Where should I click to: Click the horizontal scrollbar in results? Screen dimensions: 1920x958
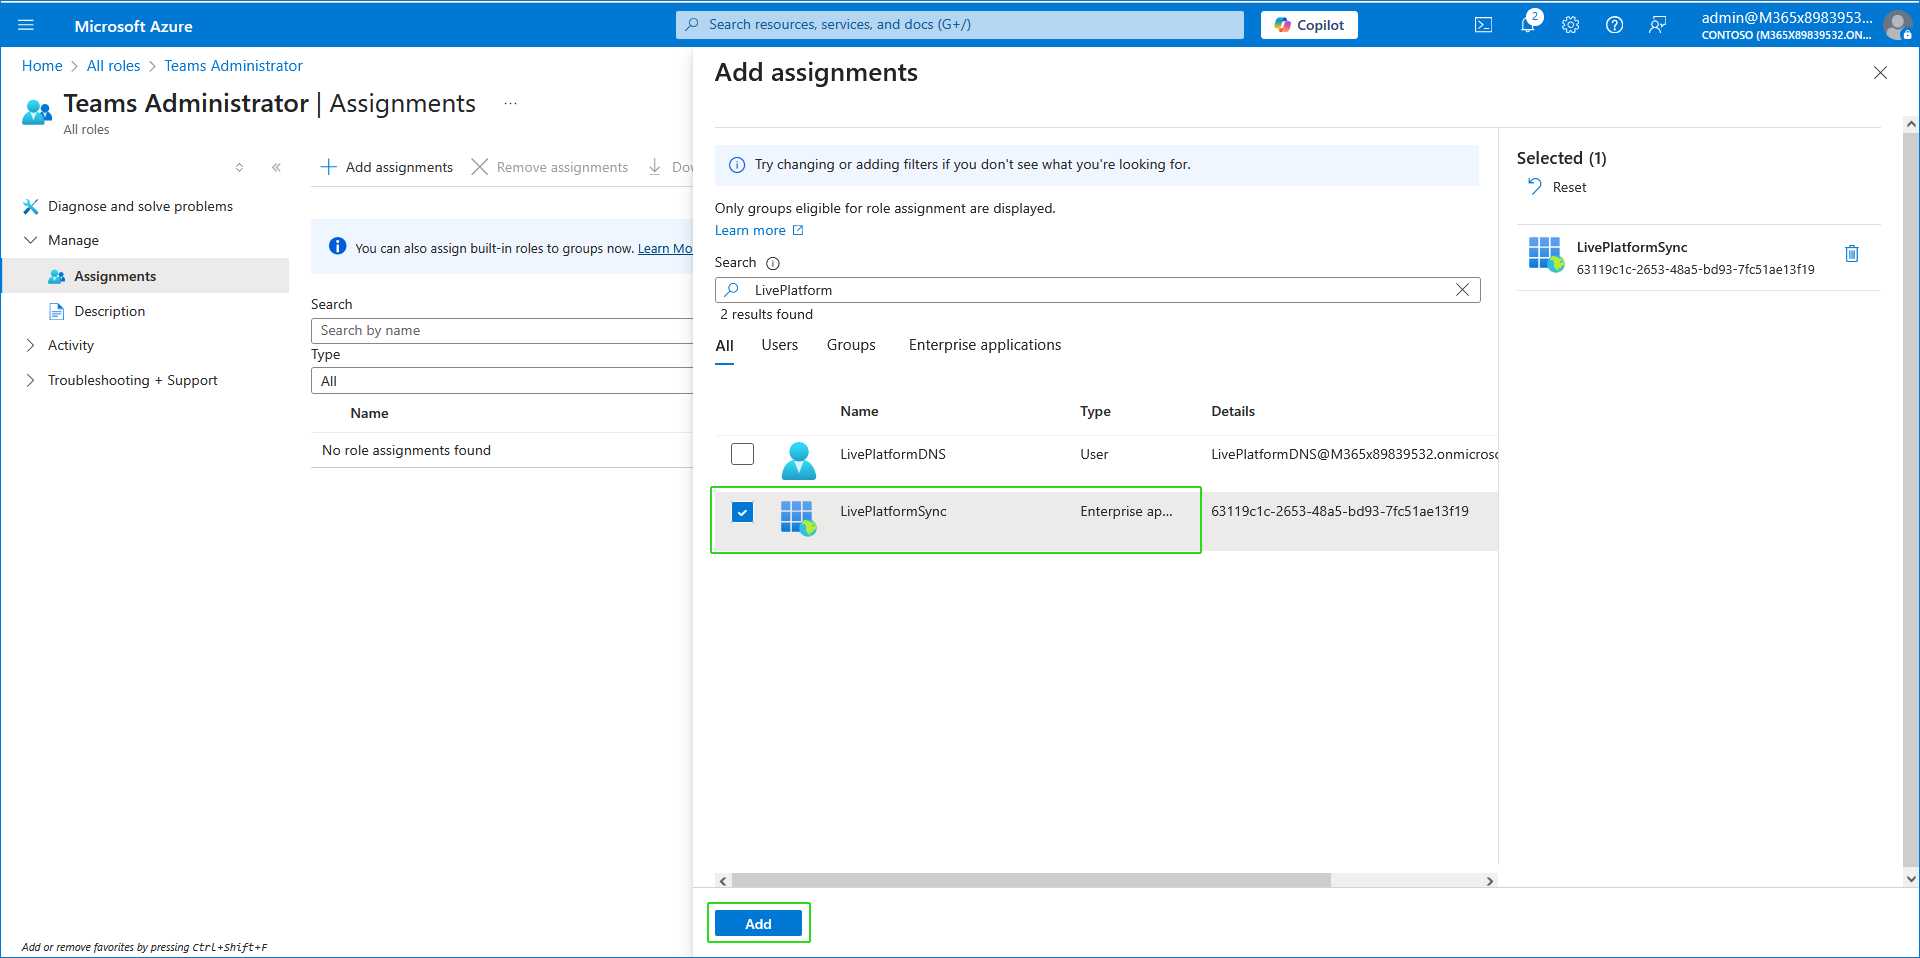1030,881
